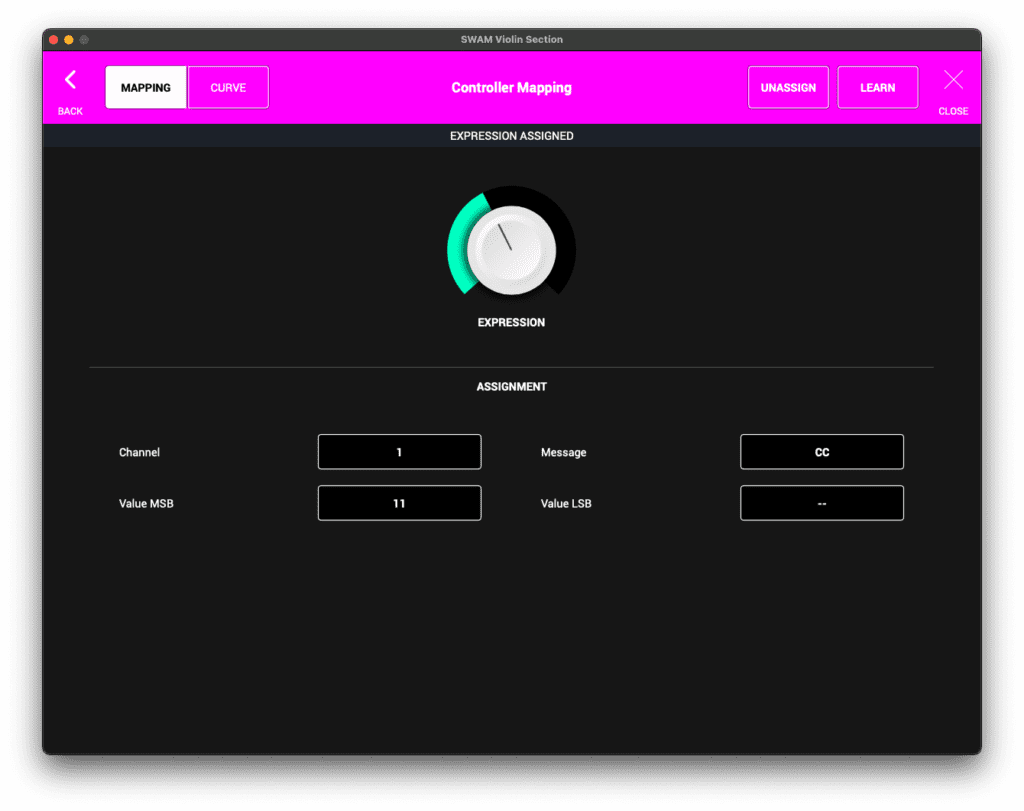Switch to the CURVE tab
1024x811 pixels.
point(227,87)
